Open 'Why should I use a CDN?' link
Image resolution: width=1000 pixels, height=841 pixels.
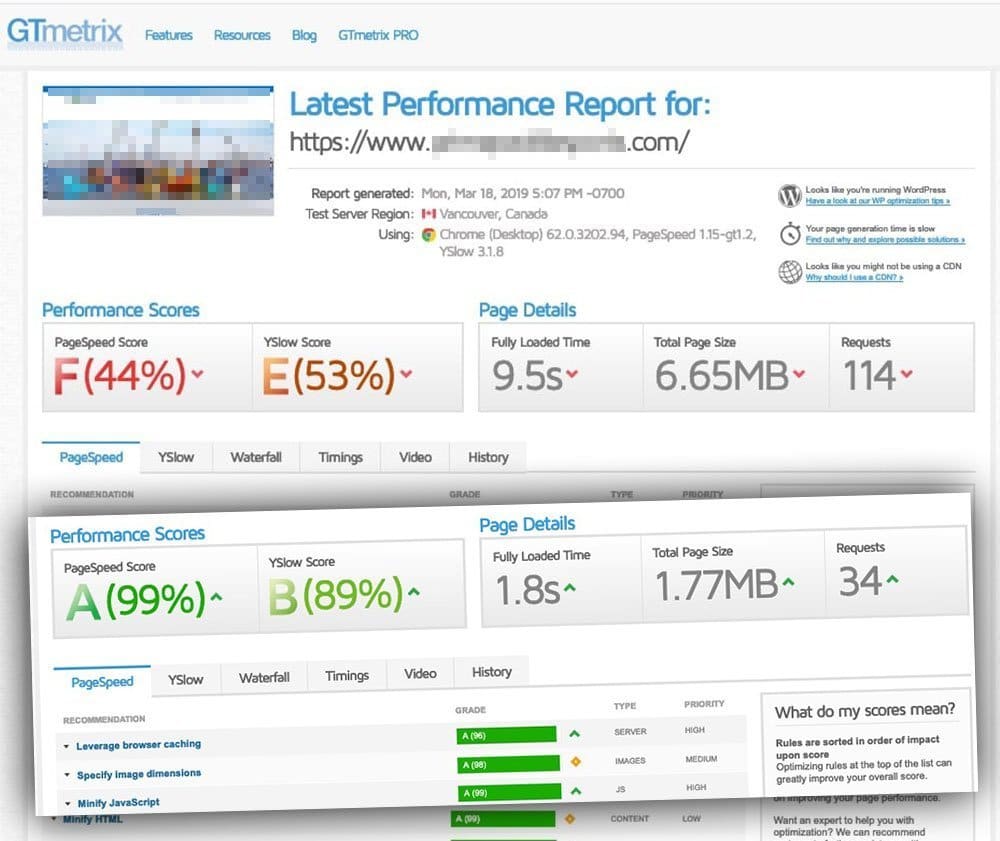click(x=854, y=277)
